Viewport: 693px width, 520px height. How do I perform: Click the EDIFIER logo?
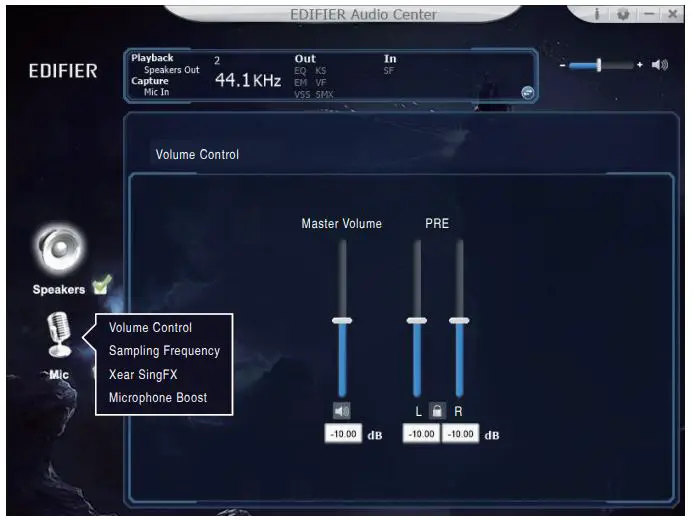[63, 71]
